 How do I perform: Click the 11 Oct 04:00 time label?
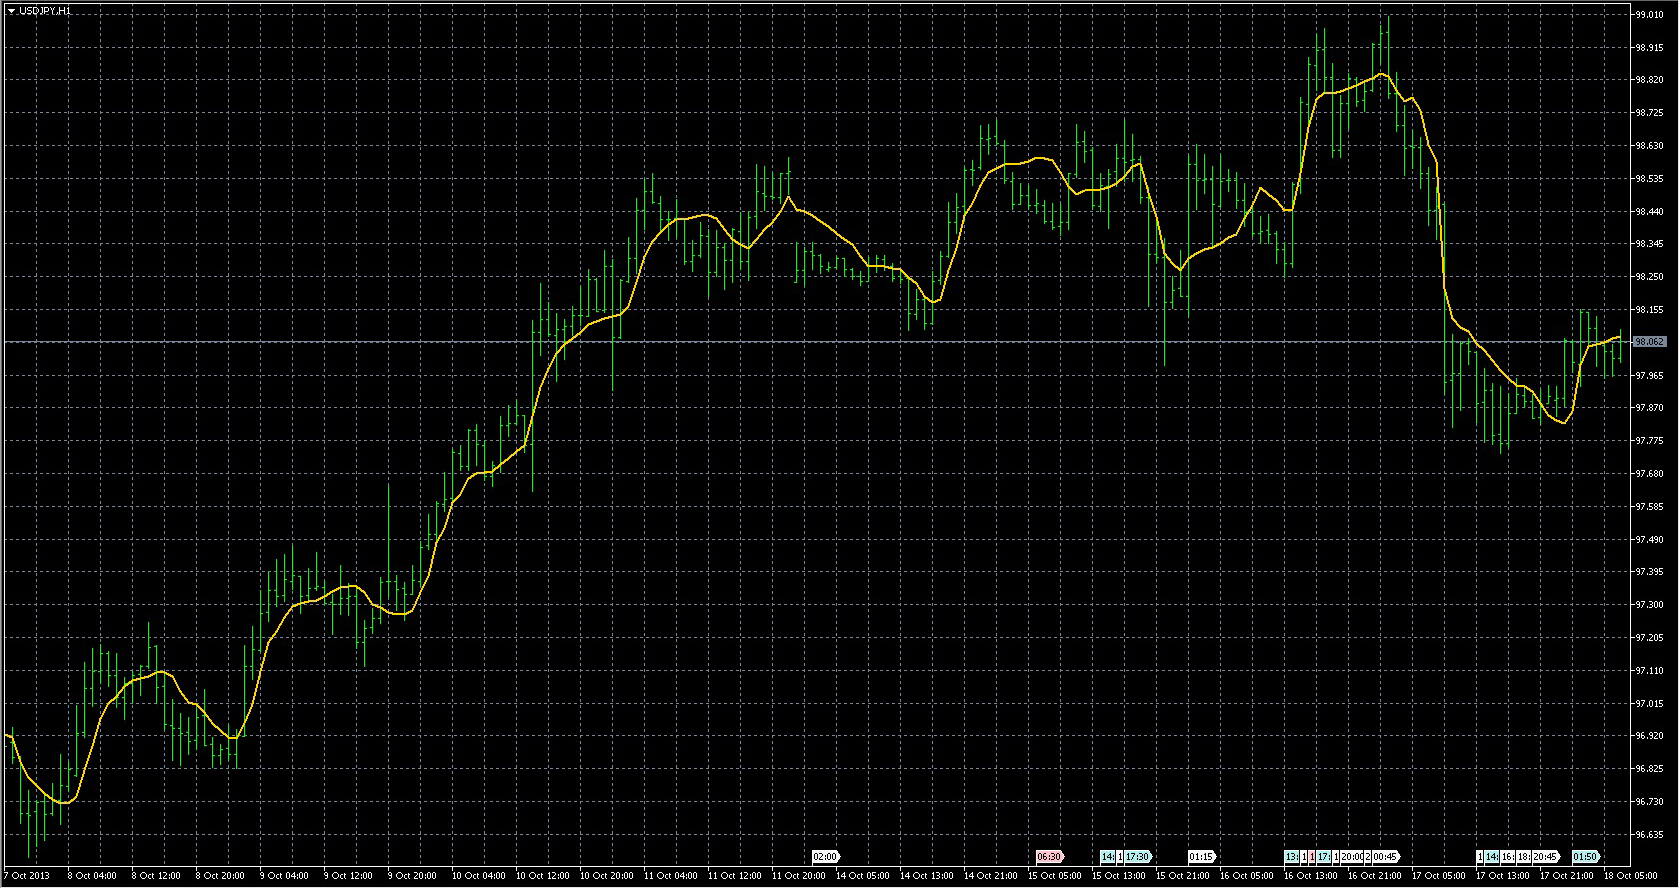coord(671,876)
